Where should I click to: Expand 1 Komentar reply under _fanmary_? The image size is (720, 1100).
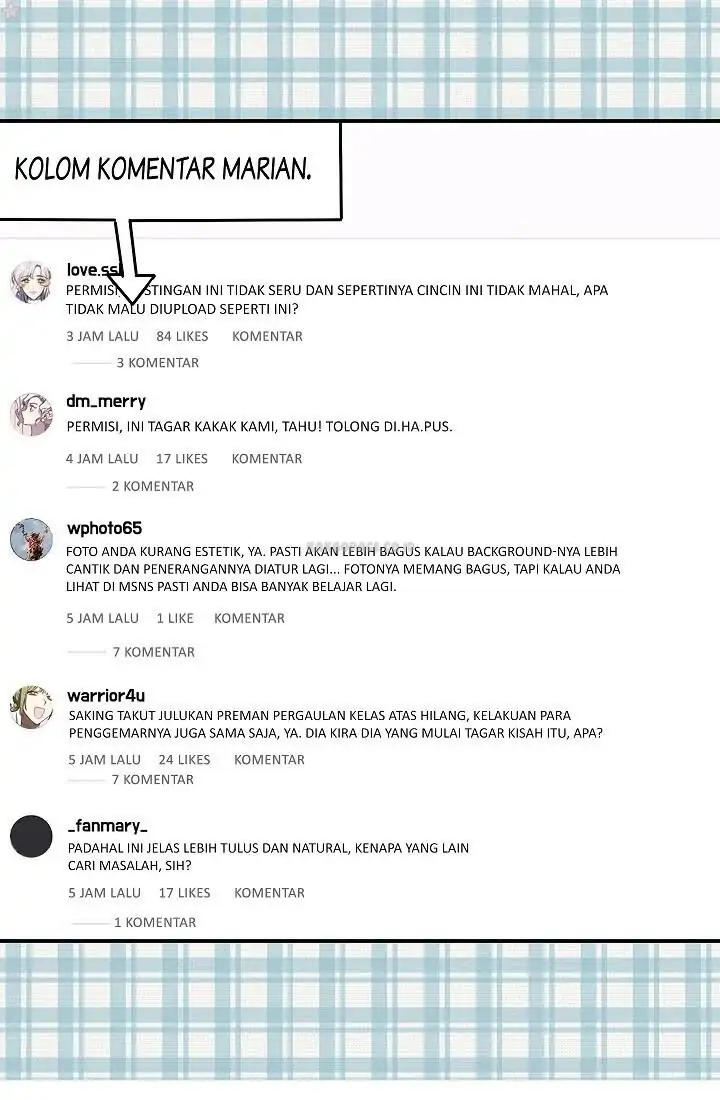tap(154, 923)
